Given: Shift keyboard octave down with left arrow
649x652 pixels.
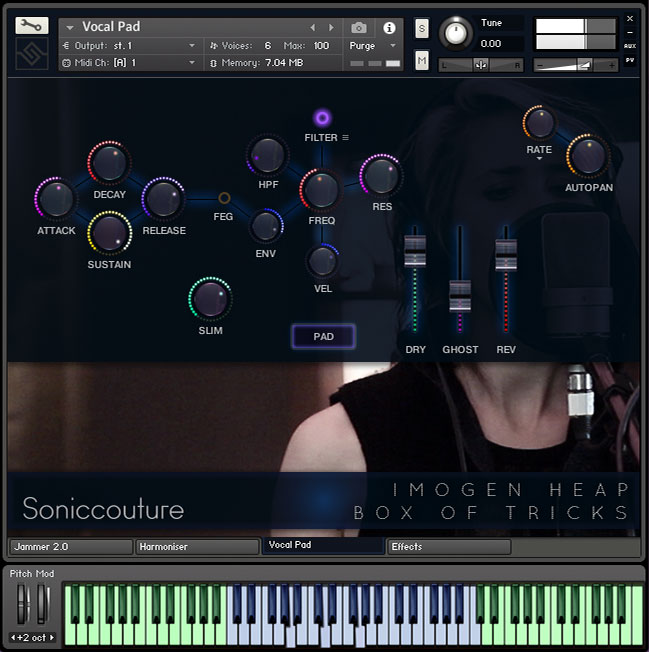Looking at the screenshot, I should 13,637.
